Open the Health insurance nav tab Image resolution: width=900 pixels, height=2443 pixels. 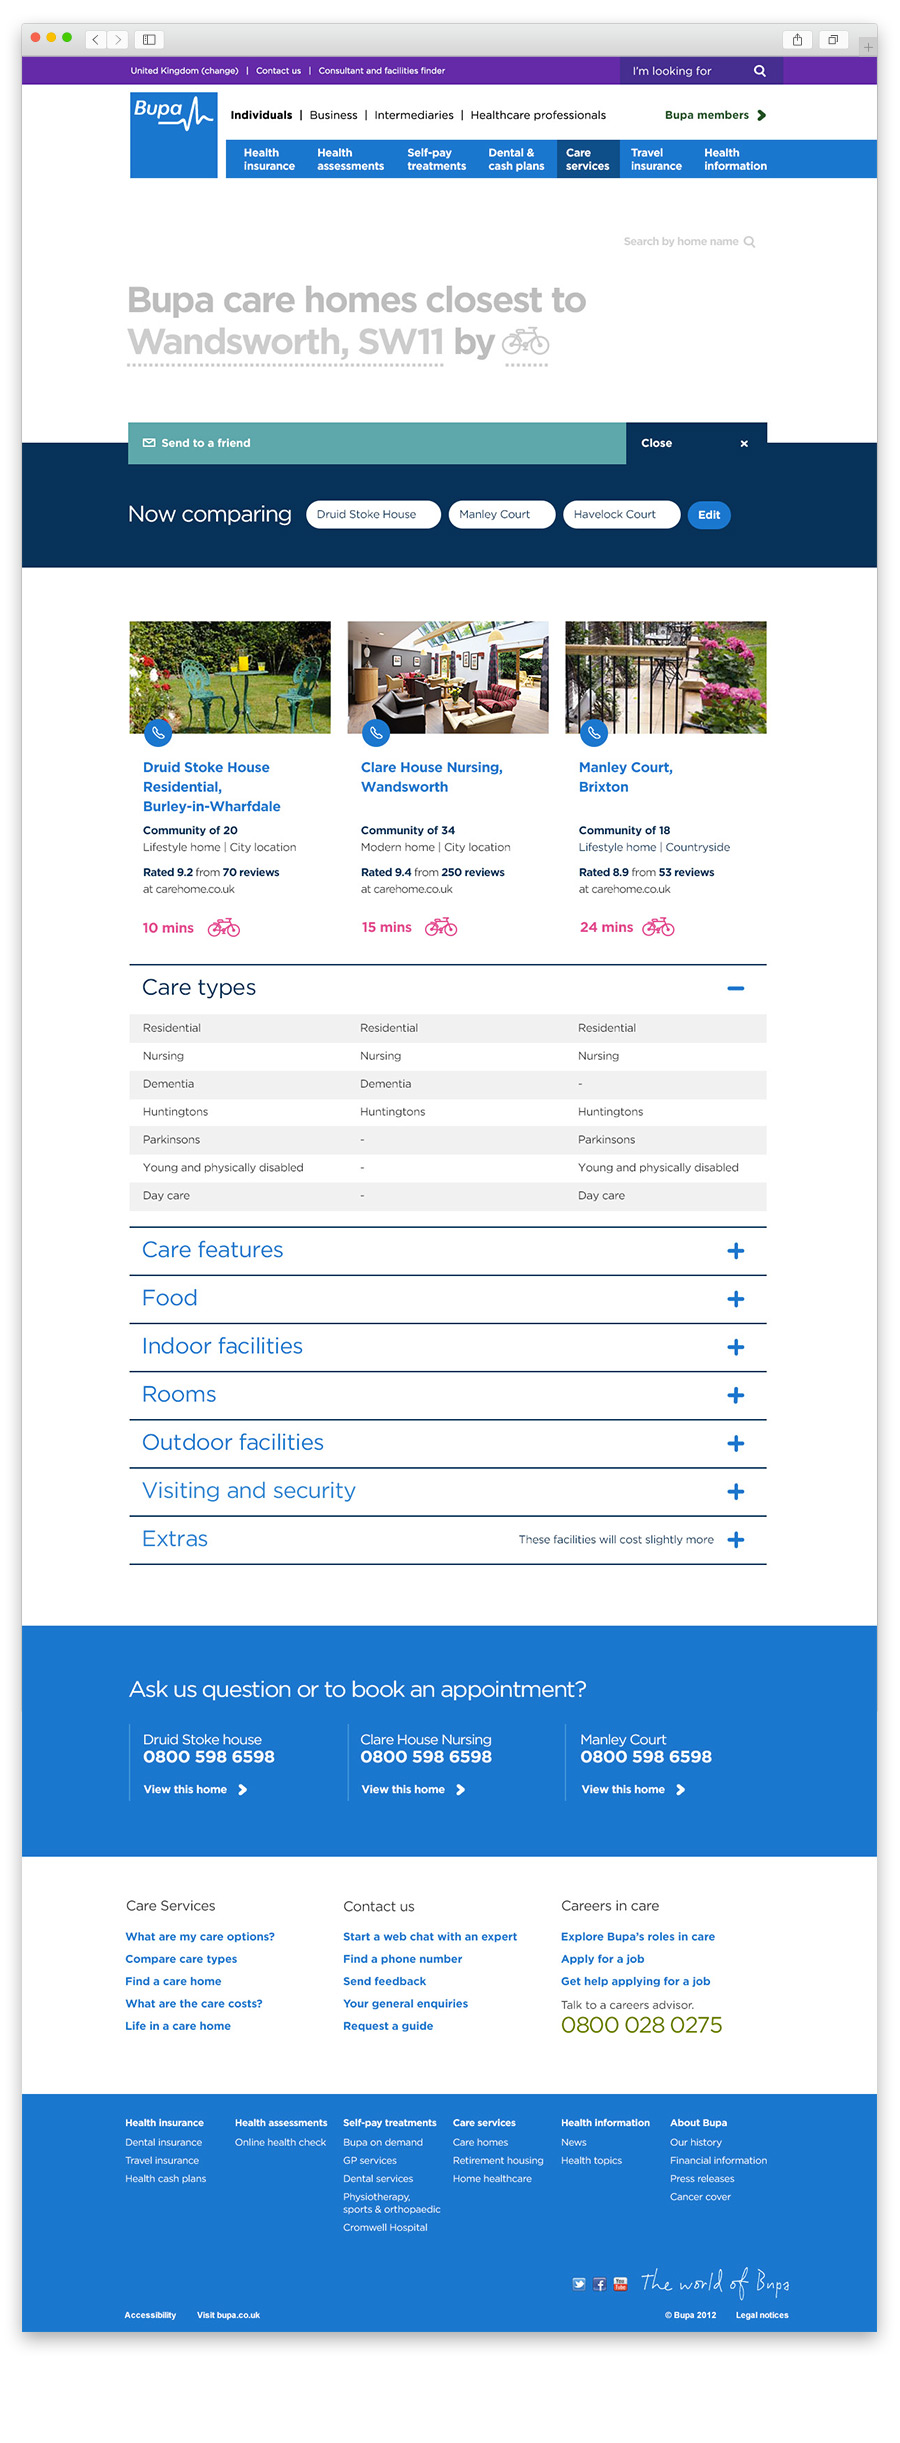(x=269, y=160)
